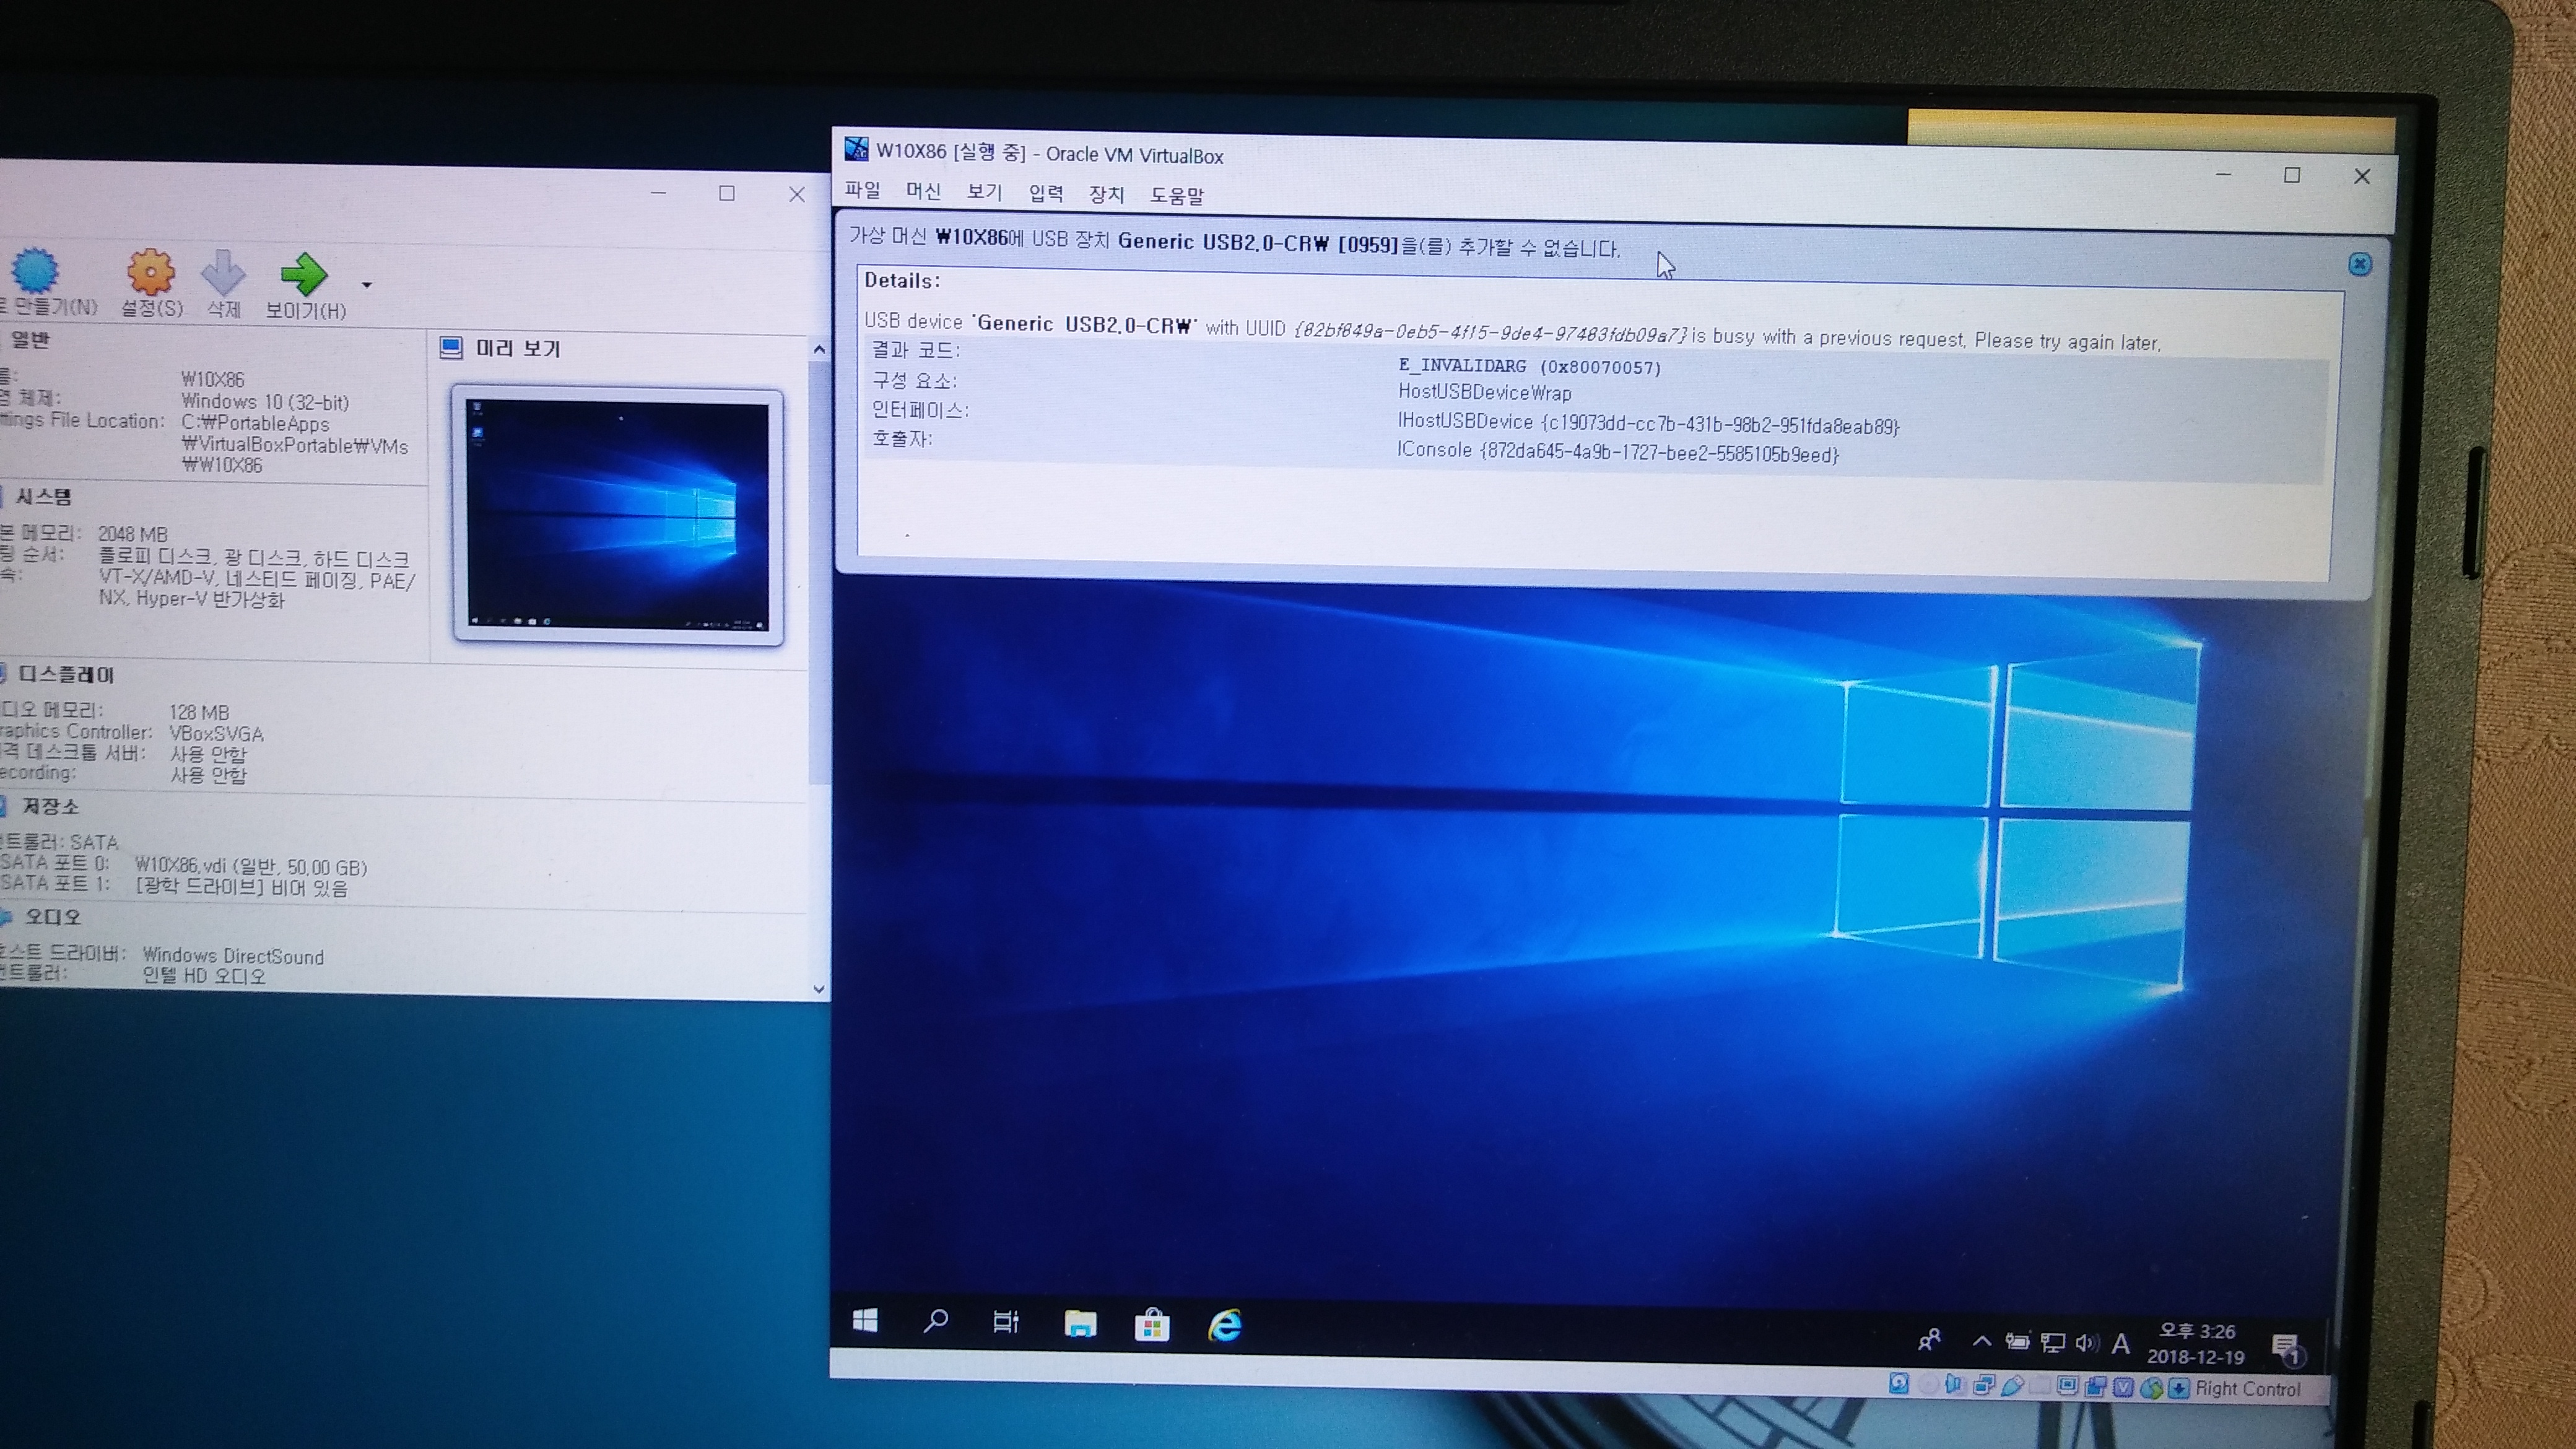This screenshot has width=2576, height=1449.
Task: Click the Remove (삭제) down-arrow toolbar icon
Action: (223, 272)
